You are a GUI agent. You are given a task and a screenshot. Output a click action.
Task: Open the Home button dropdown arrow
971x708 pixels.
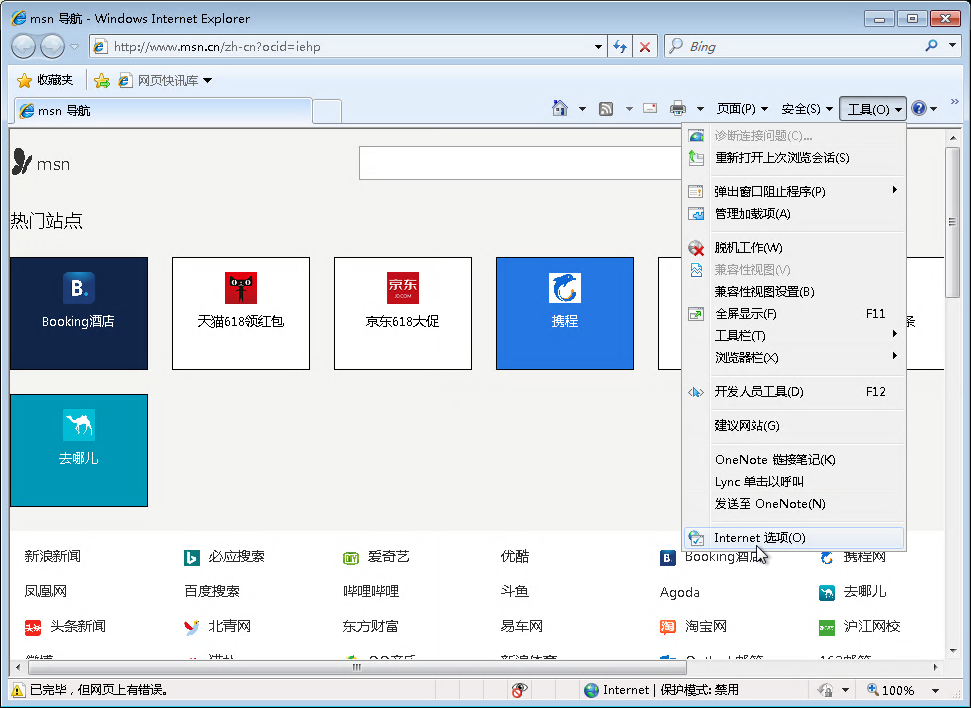[582, 109]
